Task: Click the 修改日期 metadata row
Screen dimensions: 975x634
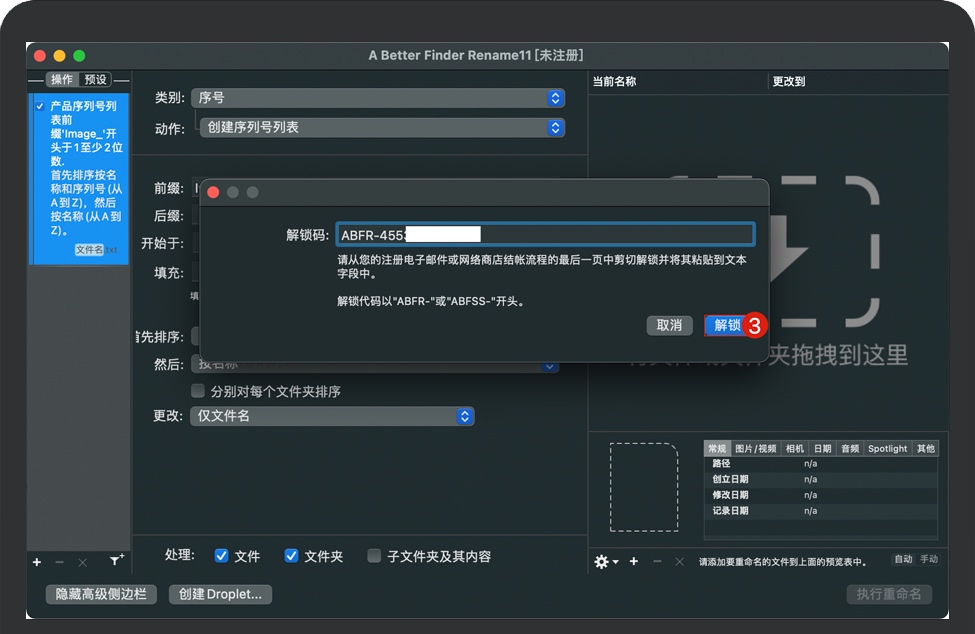Action: pos(821,495)
